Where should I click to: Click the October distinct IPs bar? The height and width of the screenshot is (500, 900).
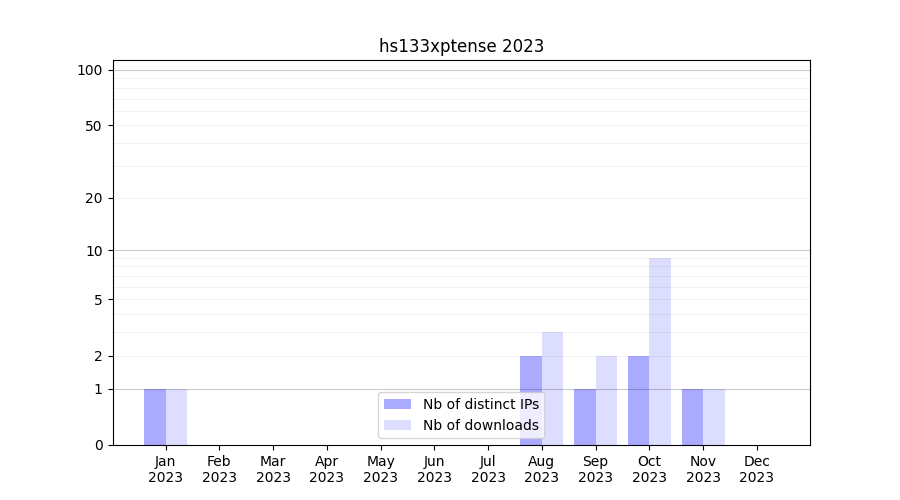(638, 400)
